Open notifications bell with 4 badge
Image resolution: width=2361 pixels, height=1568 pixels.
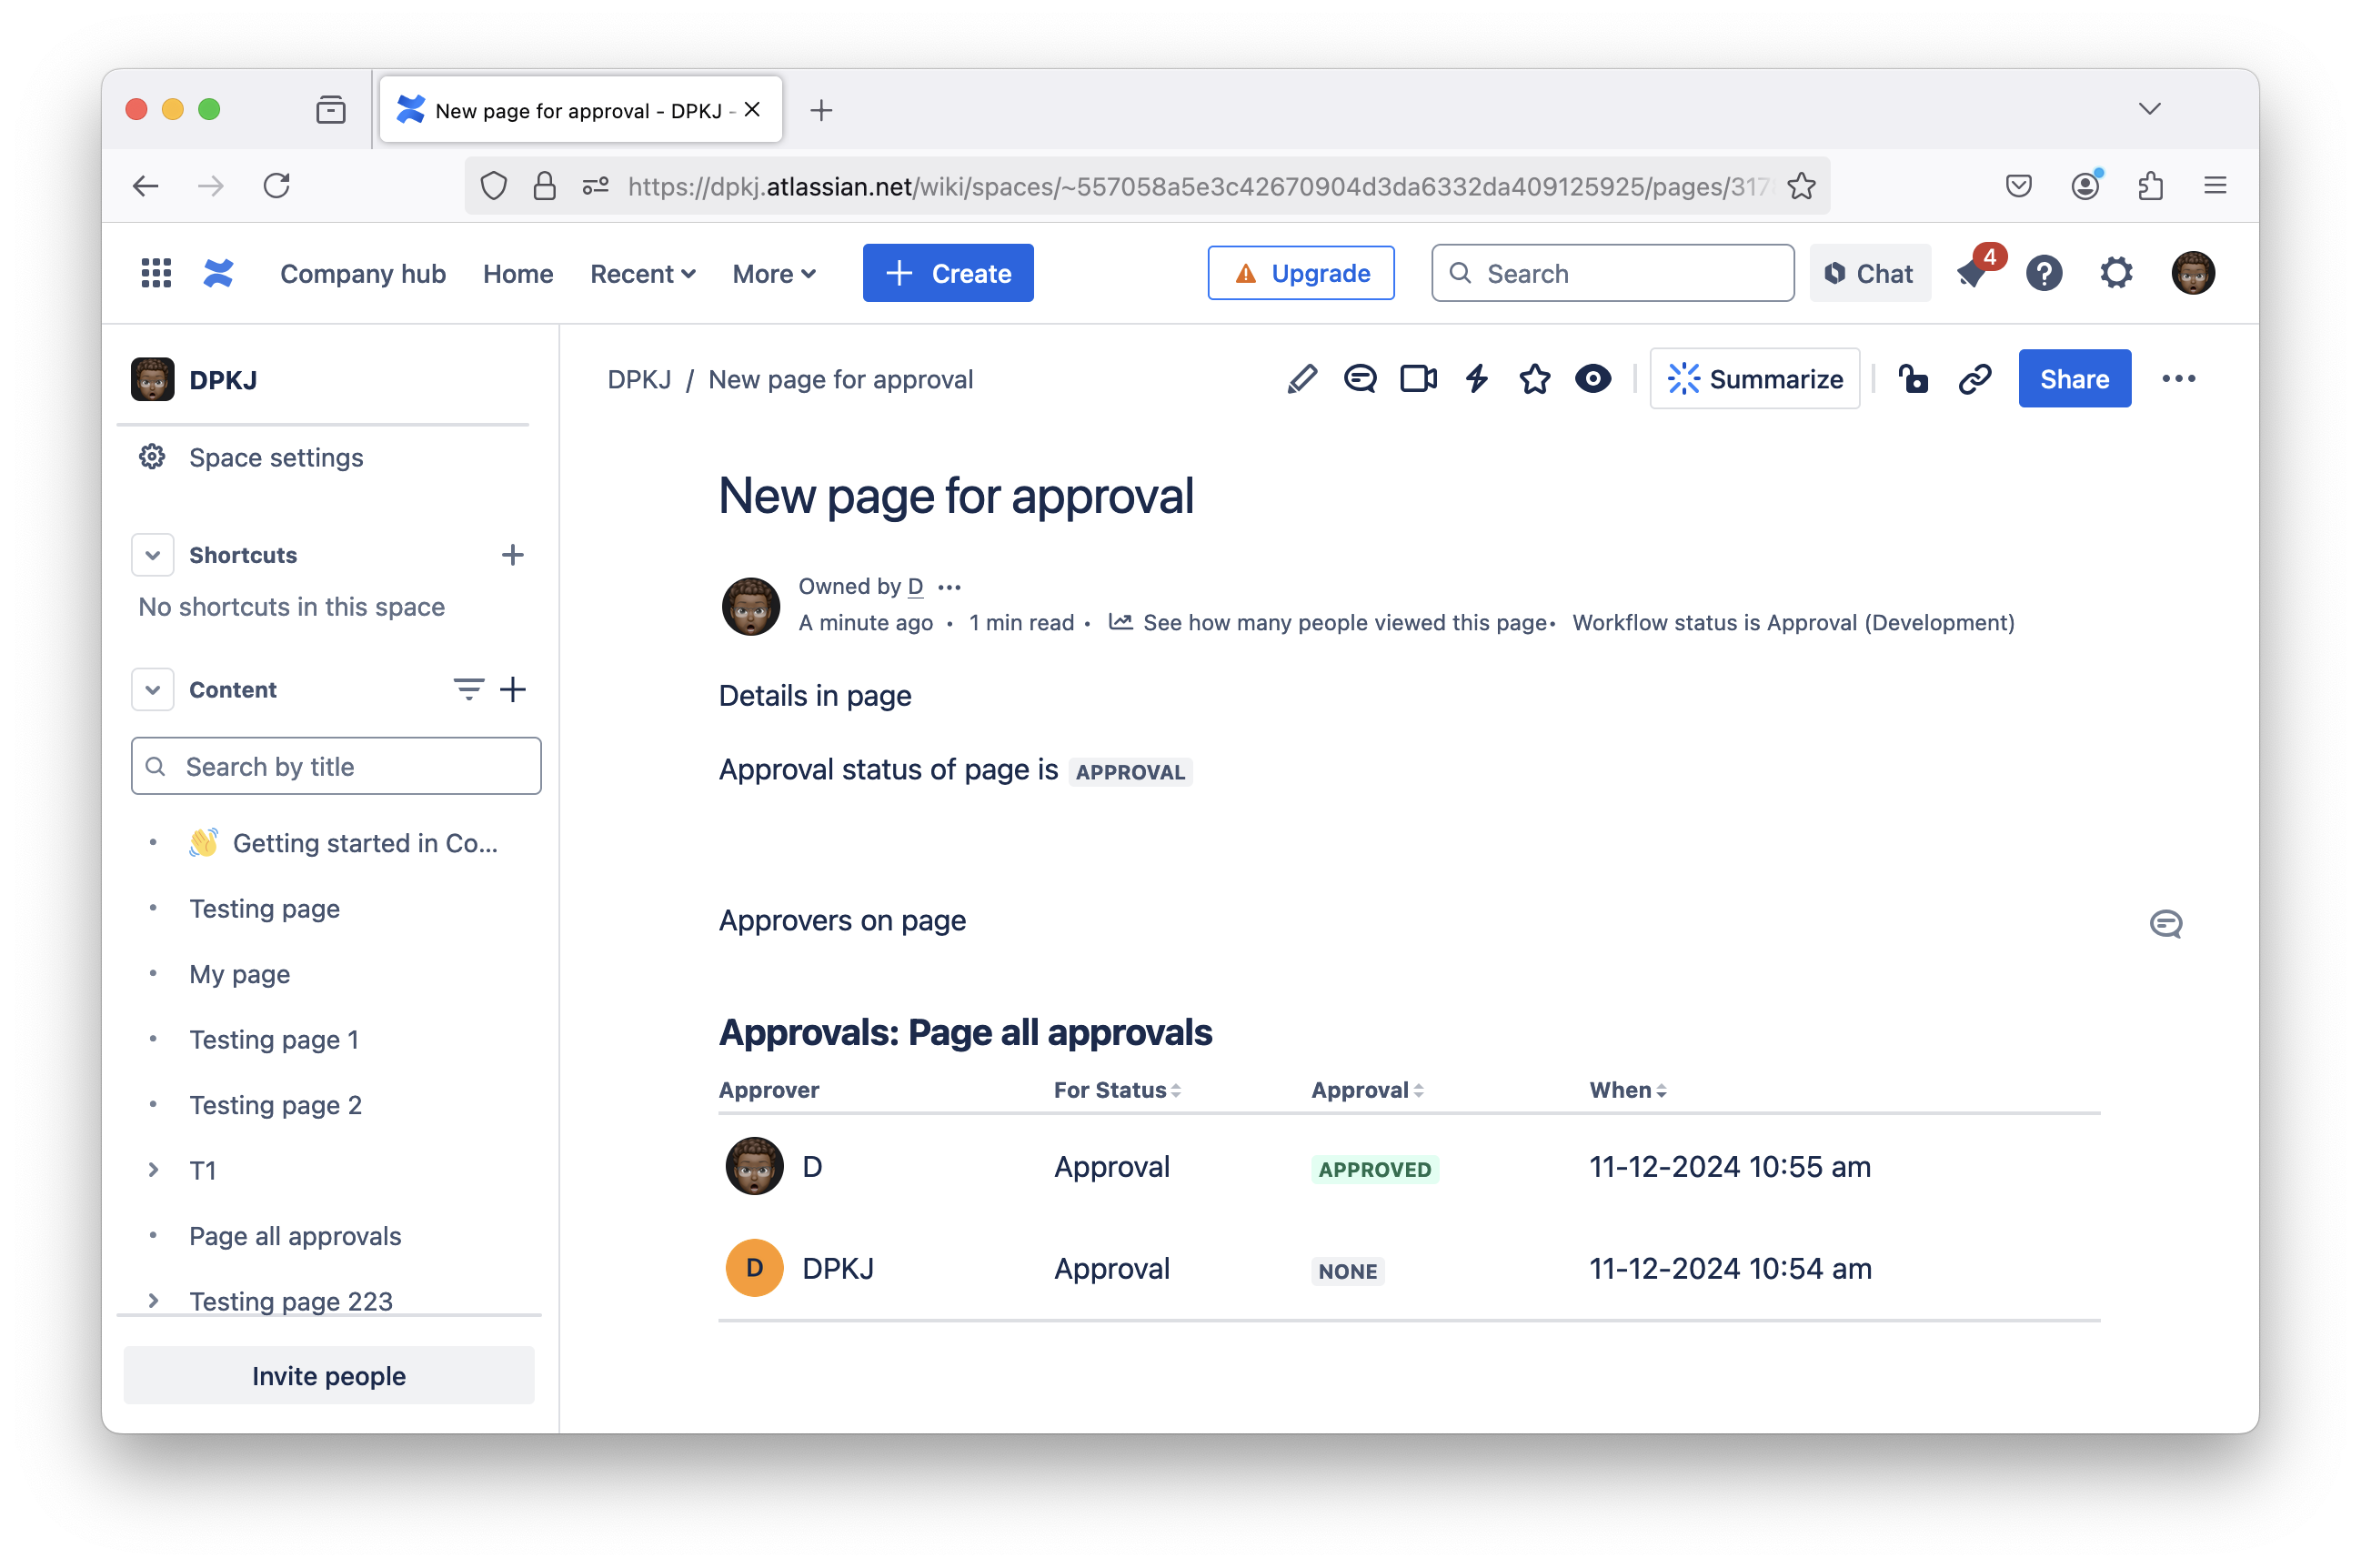pyautogui.click(x=1972, y=273)
